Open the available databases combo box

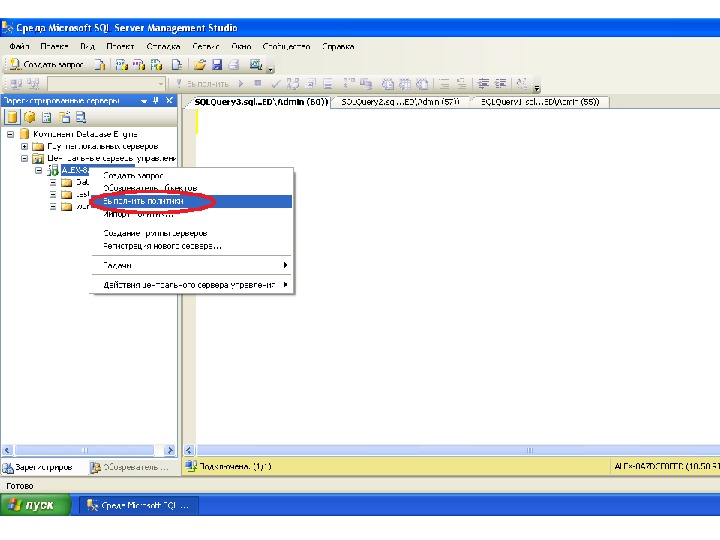106,84
